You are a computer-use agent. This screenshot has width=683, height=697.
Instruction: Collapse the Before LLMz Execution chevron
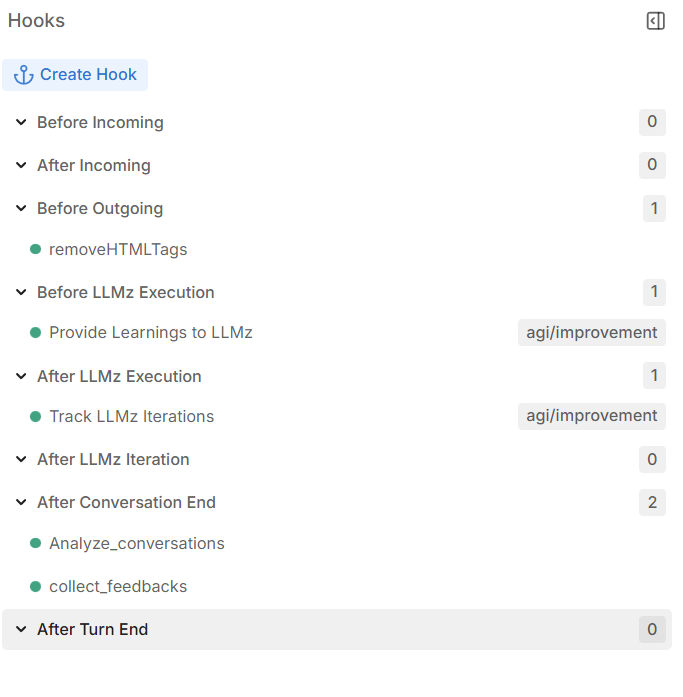[21, 293]
